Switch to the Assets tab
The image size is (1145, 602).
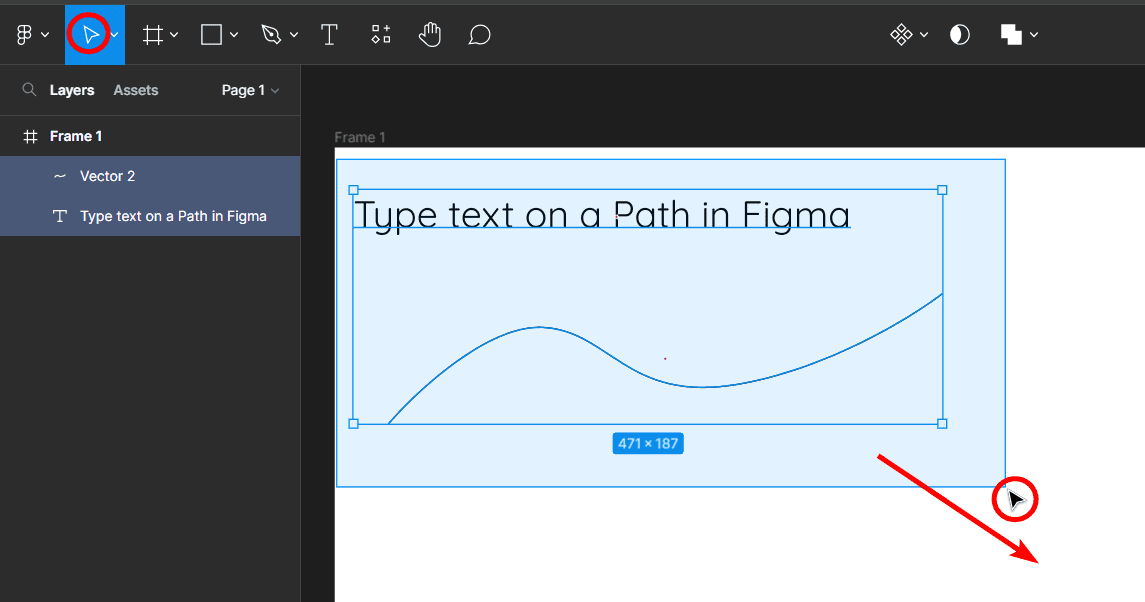(136, 90)
